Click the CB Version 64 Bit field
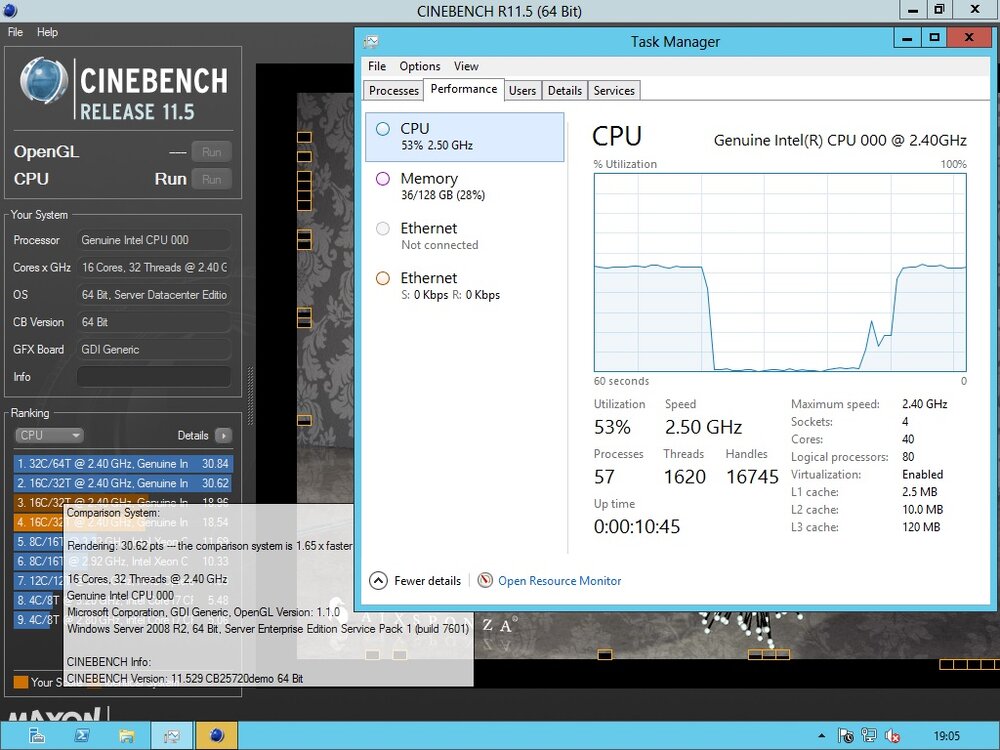Screen dimensions: 1000x750 (154, 322)
